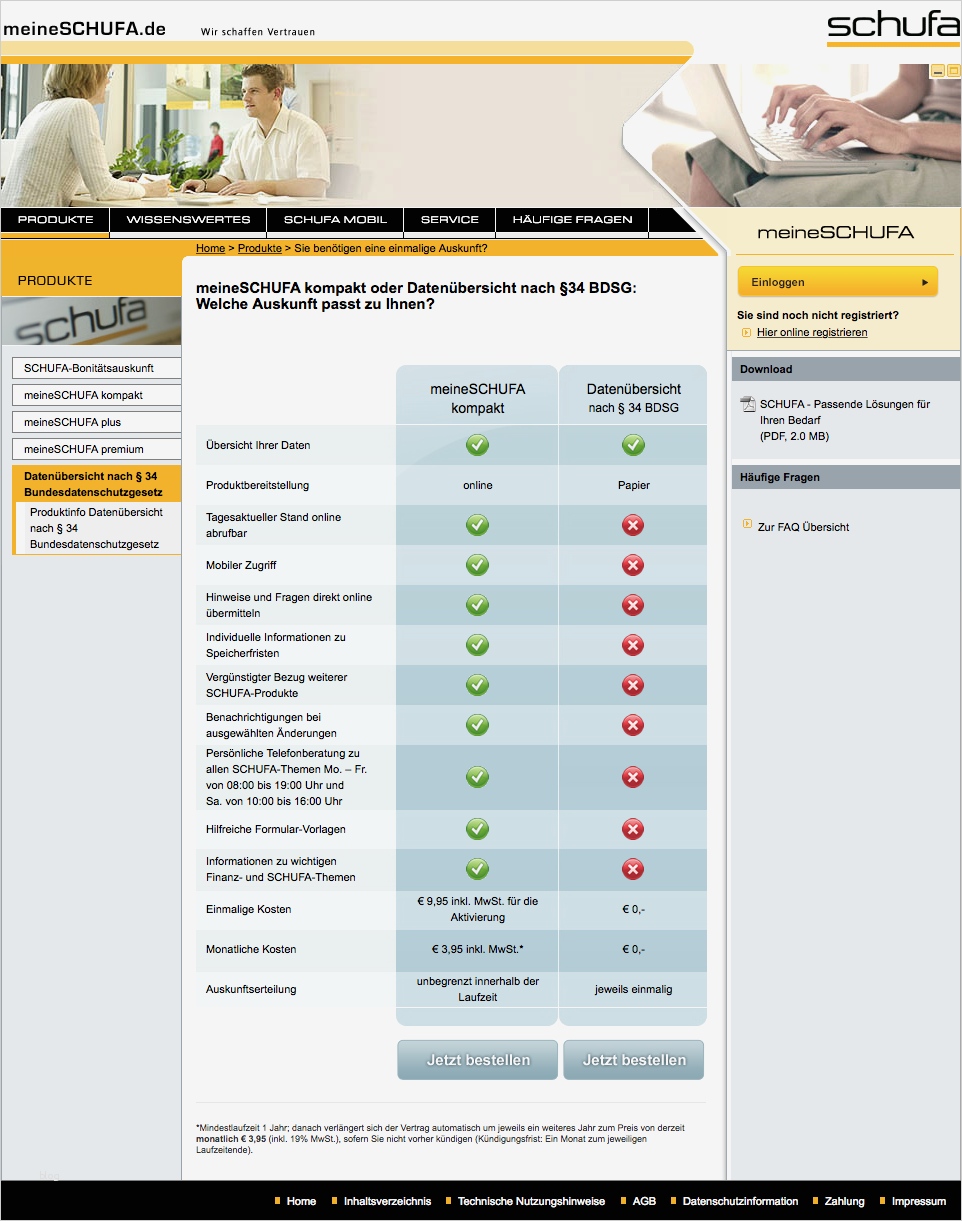The height and width of the screenshot is (1221, 962).
Task: Open Impressum footer link
Action: (x=918, y=1201)
